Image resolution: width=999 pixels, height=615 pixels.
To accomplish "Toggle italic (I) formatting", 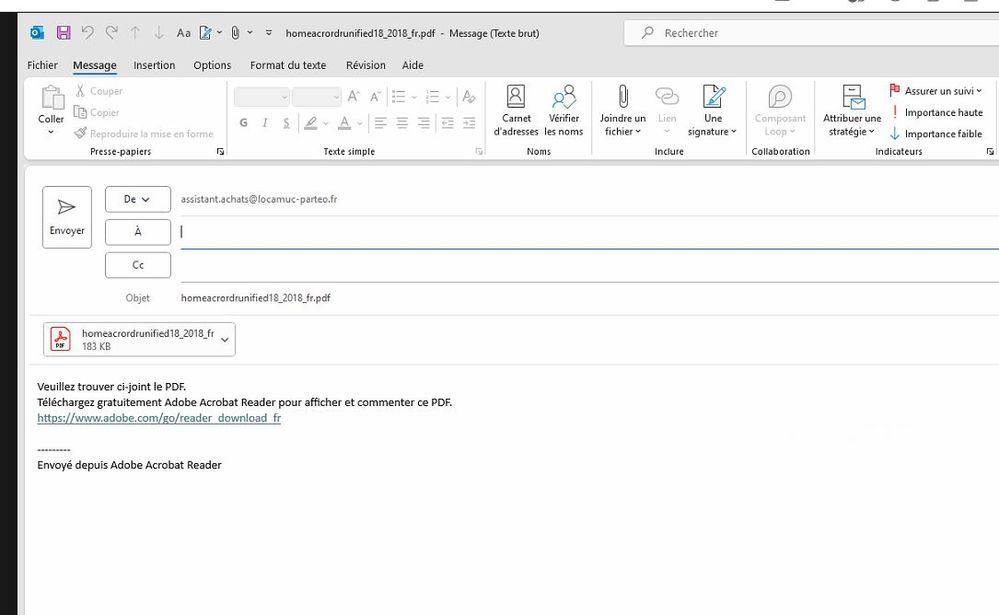I will click(x=265, y=123).
